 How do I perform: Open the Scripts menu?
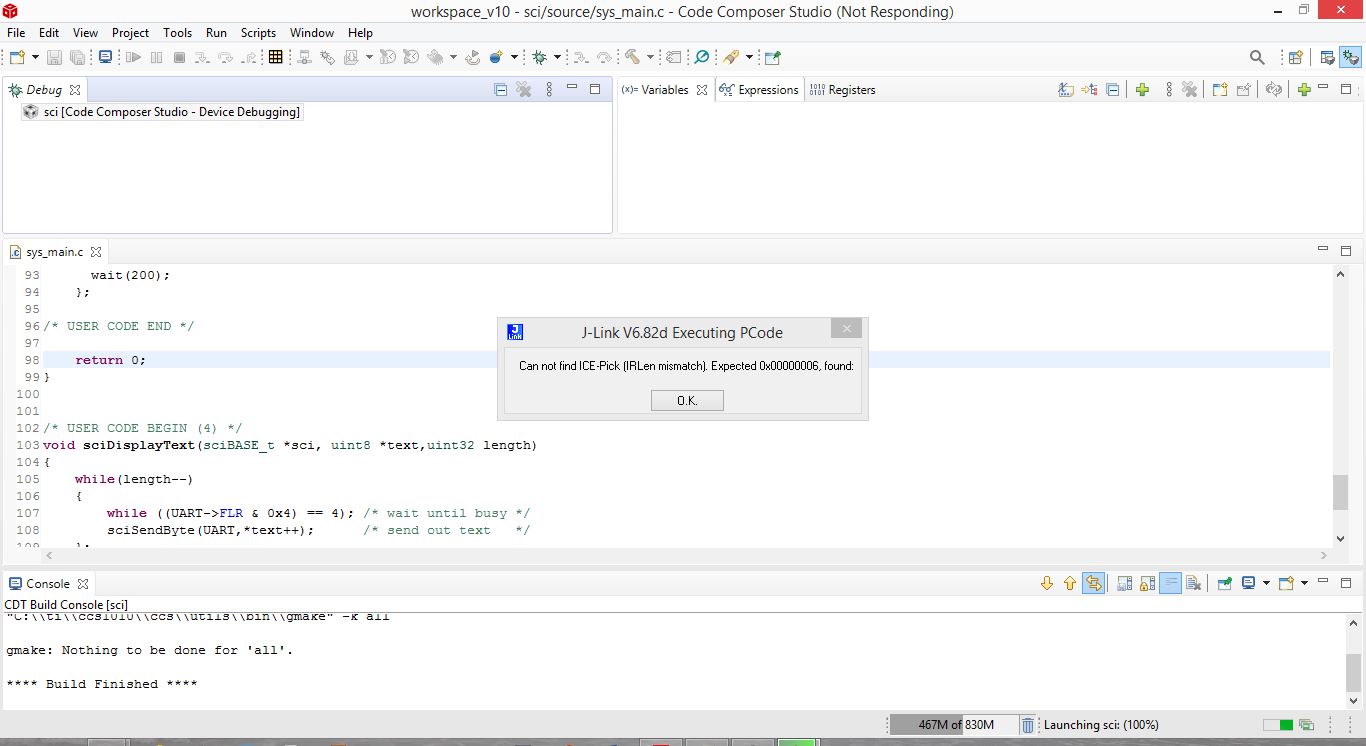click(x=258, y=32)
